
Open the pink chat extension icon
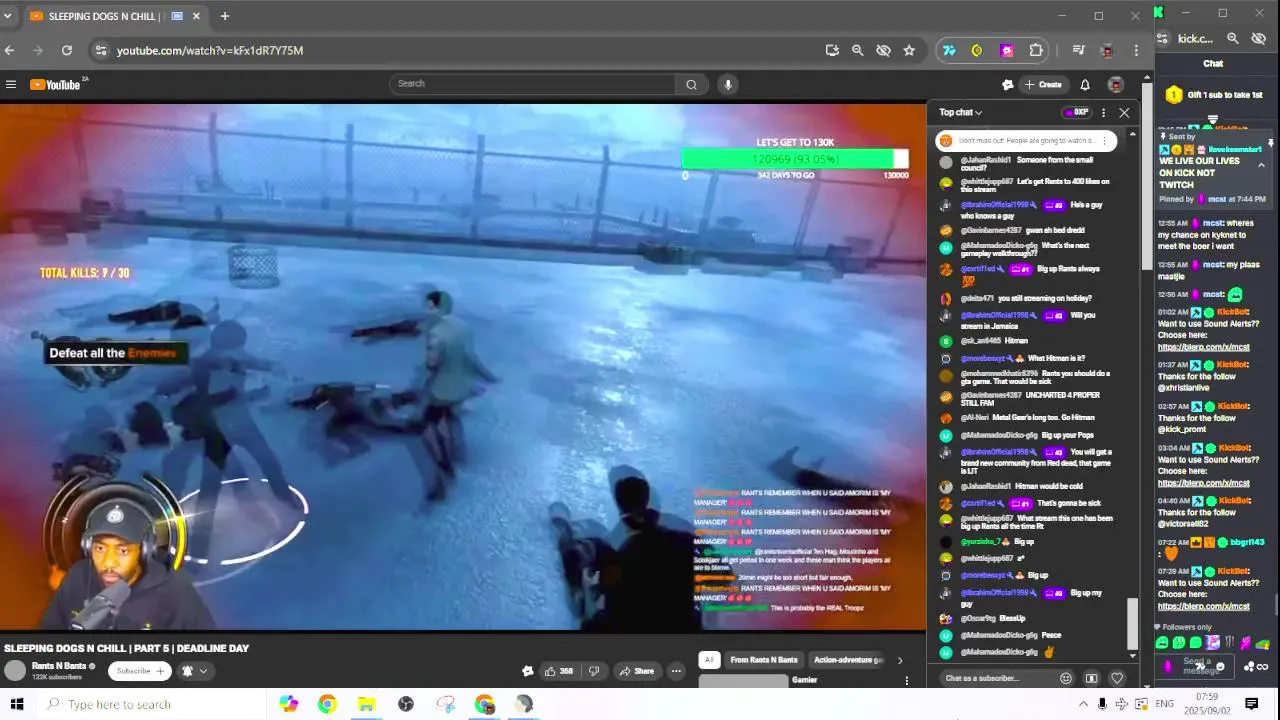1007,50
